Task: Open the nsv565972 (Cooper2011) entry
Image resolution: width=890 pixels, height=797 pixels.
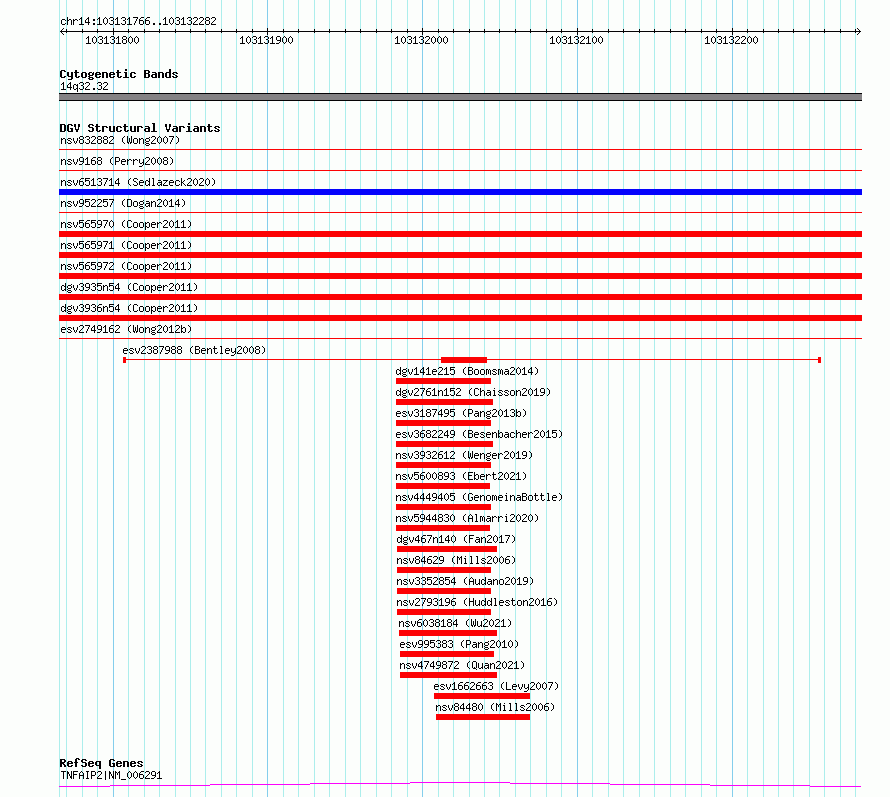Action: pyautogui.click(x=126, y=266)
